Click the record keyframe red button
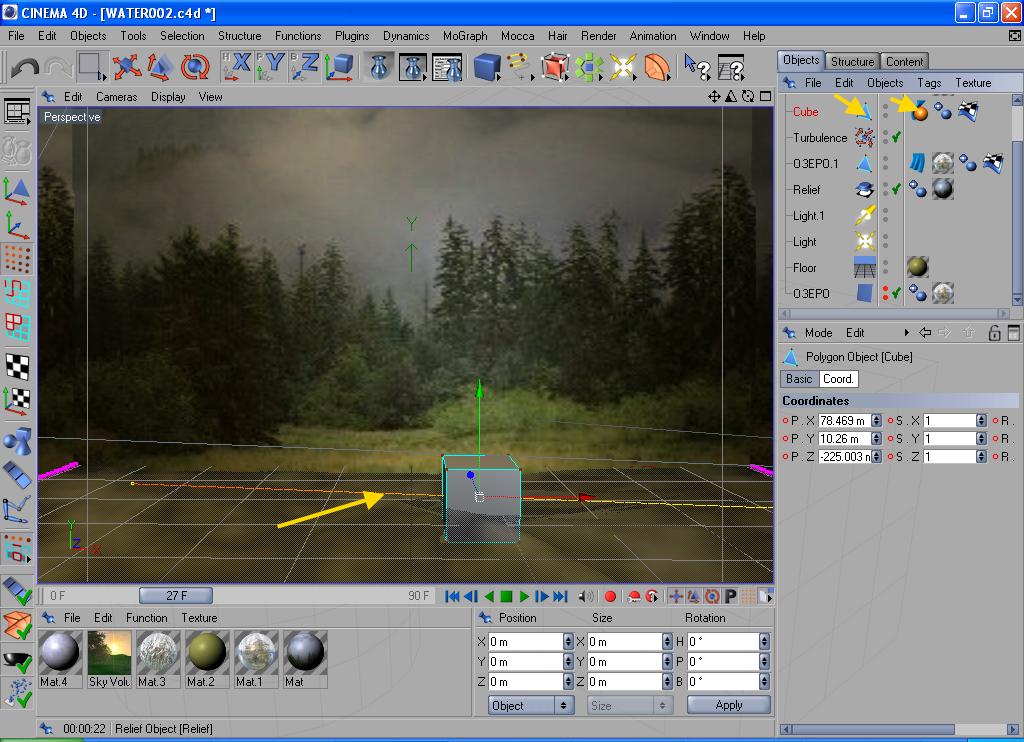The height and width of the screenshot is (742, 1024). (x=610, y=596)
